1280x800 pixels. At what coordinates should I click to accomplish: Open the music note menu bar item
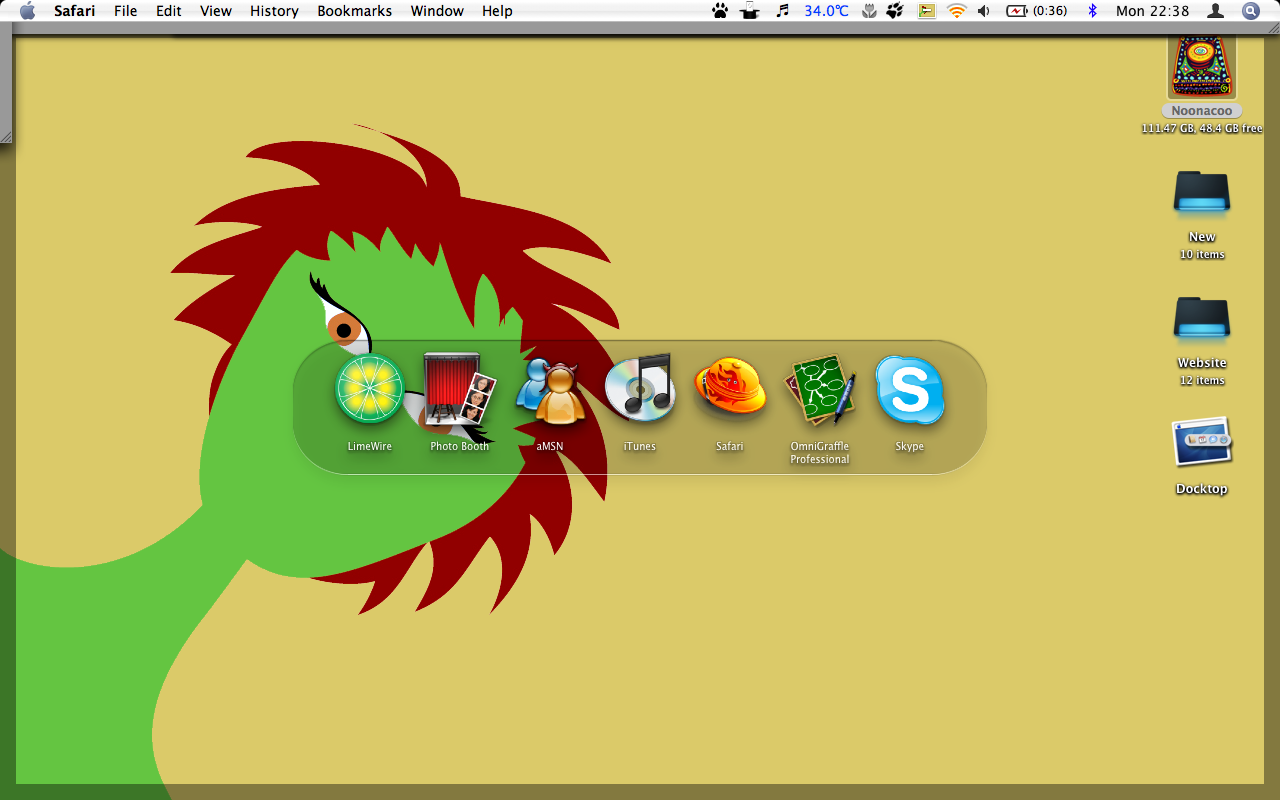[782, 11]
